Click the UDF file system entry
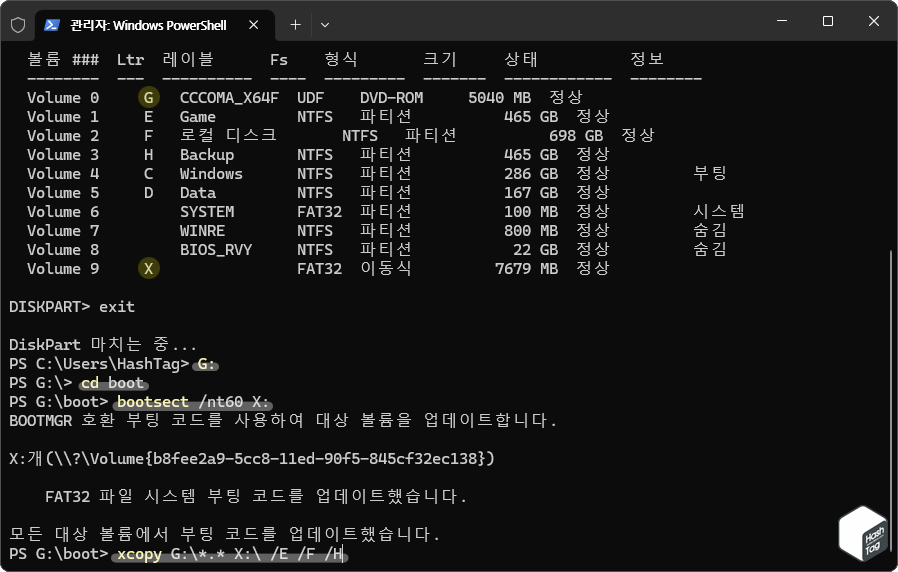 point(310,98)
